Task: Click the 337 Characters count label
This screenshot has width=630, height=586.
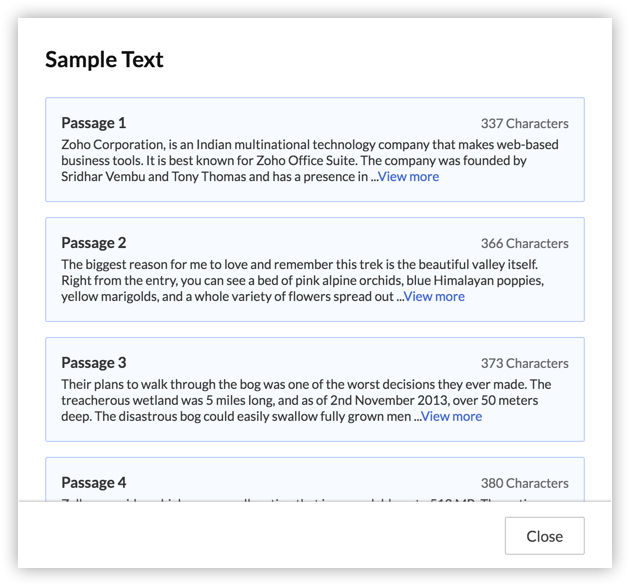Action: [524, 124]
